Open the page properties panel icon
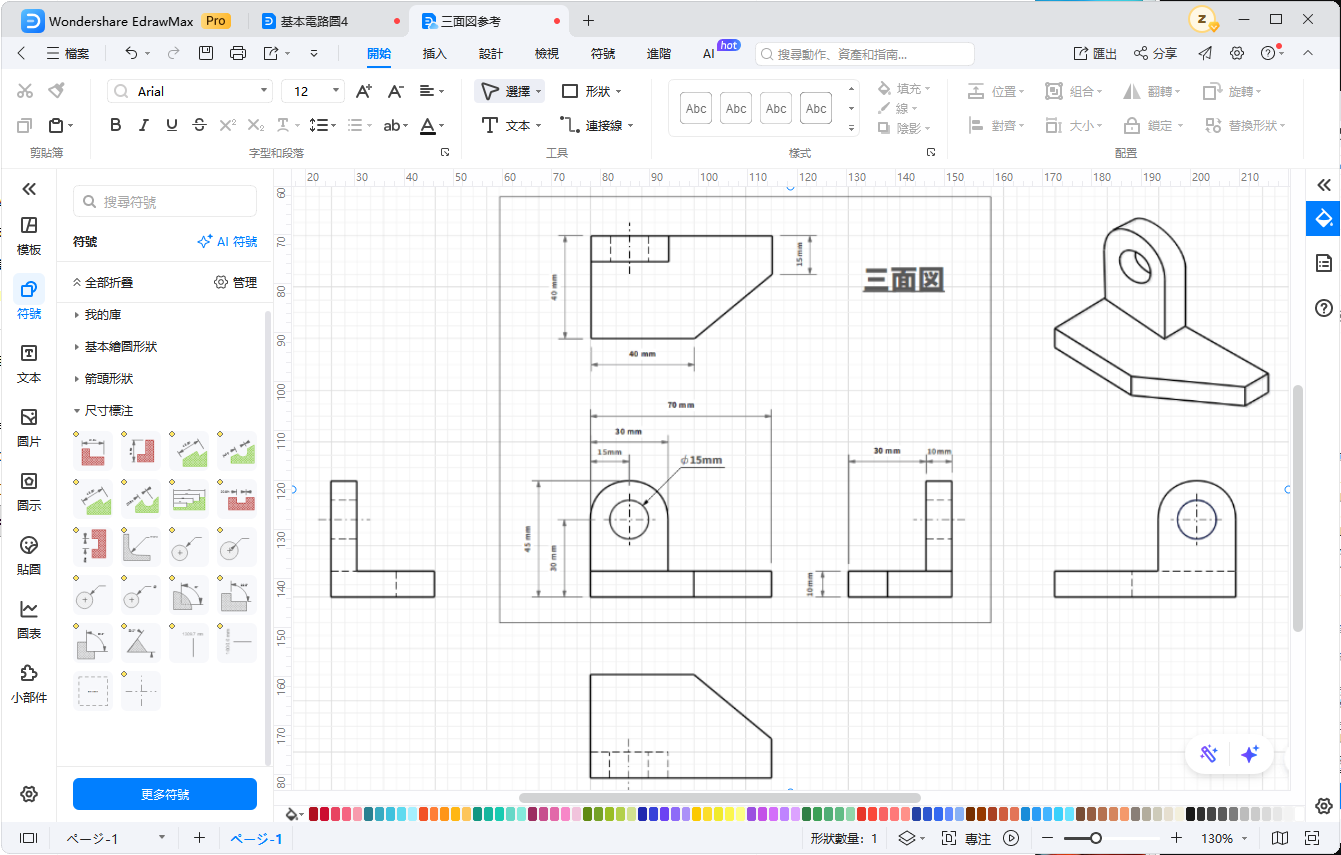 coord(1323,263)
